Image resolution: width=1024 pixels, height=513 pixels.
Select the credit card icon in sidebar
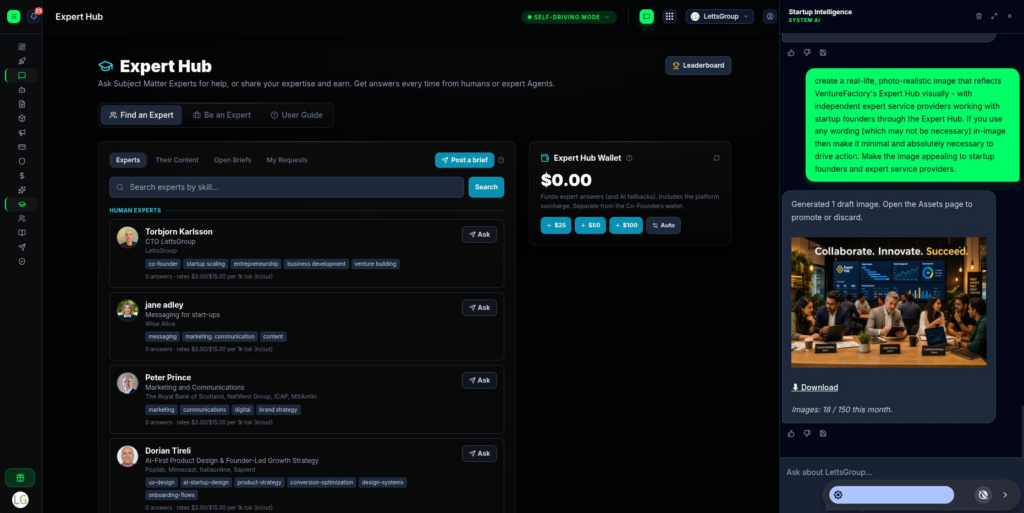tap(22, 147)
